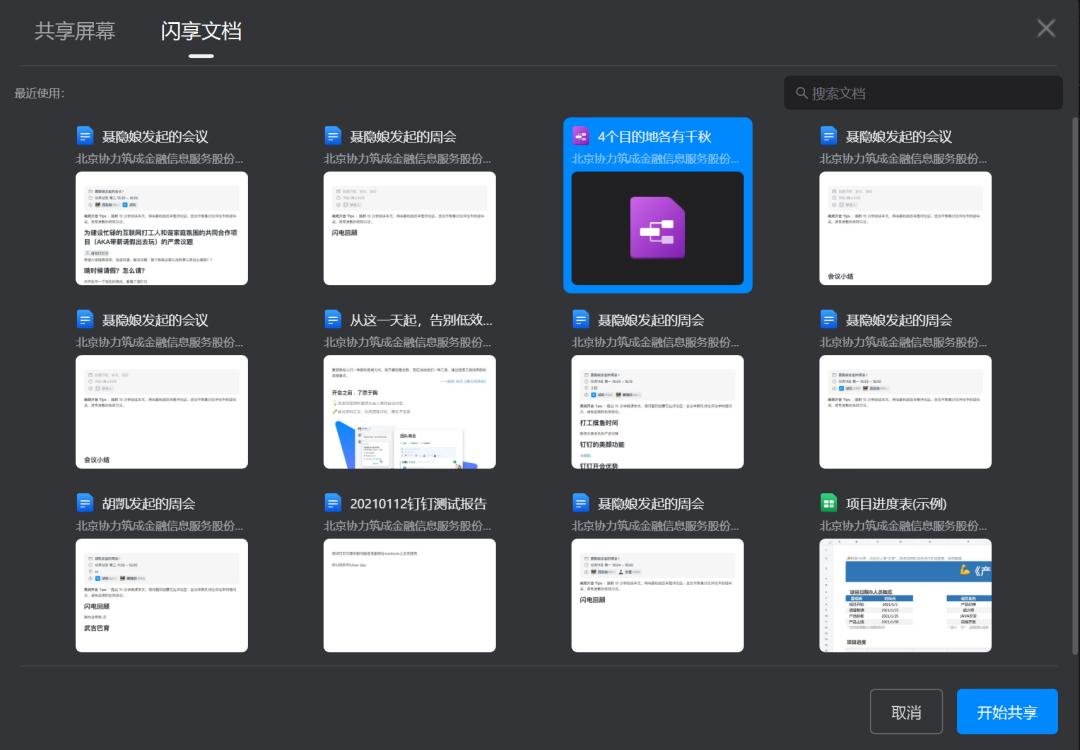Cancel with the 取消 button
Viewport: 1080px width, 750px height.
coord(906,712)
